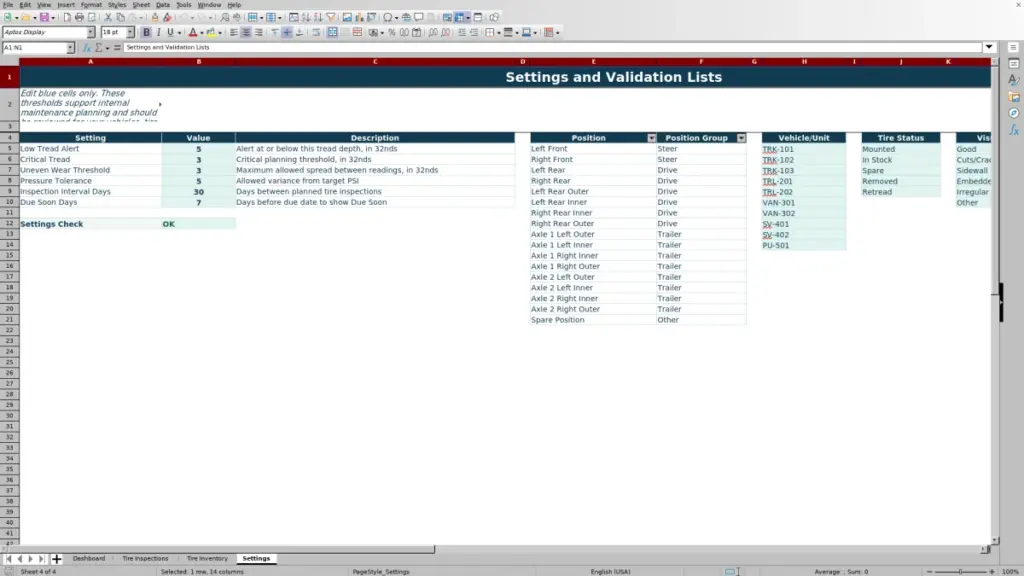Click the Insert Chart icon
The width and height of the screenshot is (1024, 576).
pyautogui.click(x=359, y=17)
